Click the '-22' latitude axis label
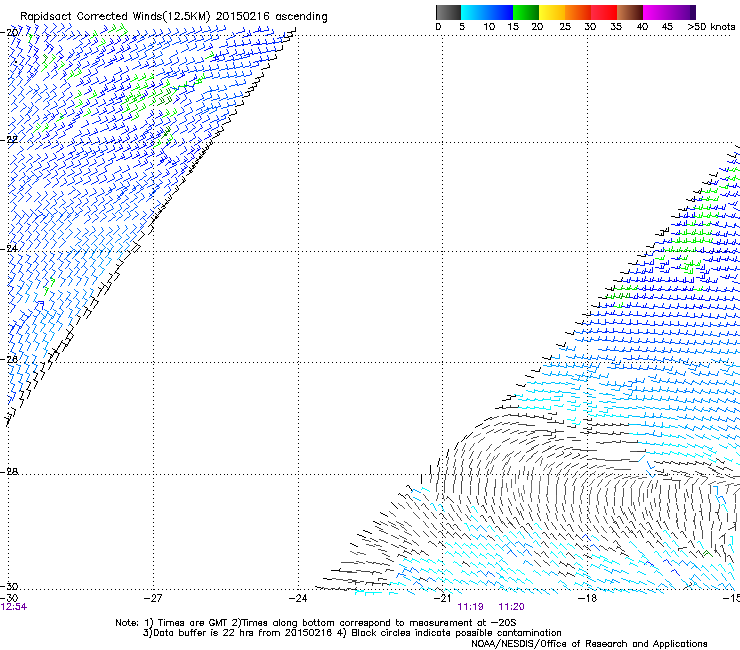 point(9,139)
